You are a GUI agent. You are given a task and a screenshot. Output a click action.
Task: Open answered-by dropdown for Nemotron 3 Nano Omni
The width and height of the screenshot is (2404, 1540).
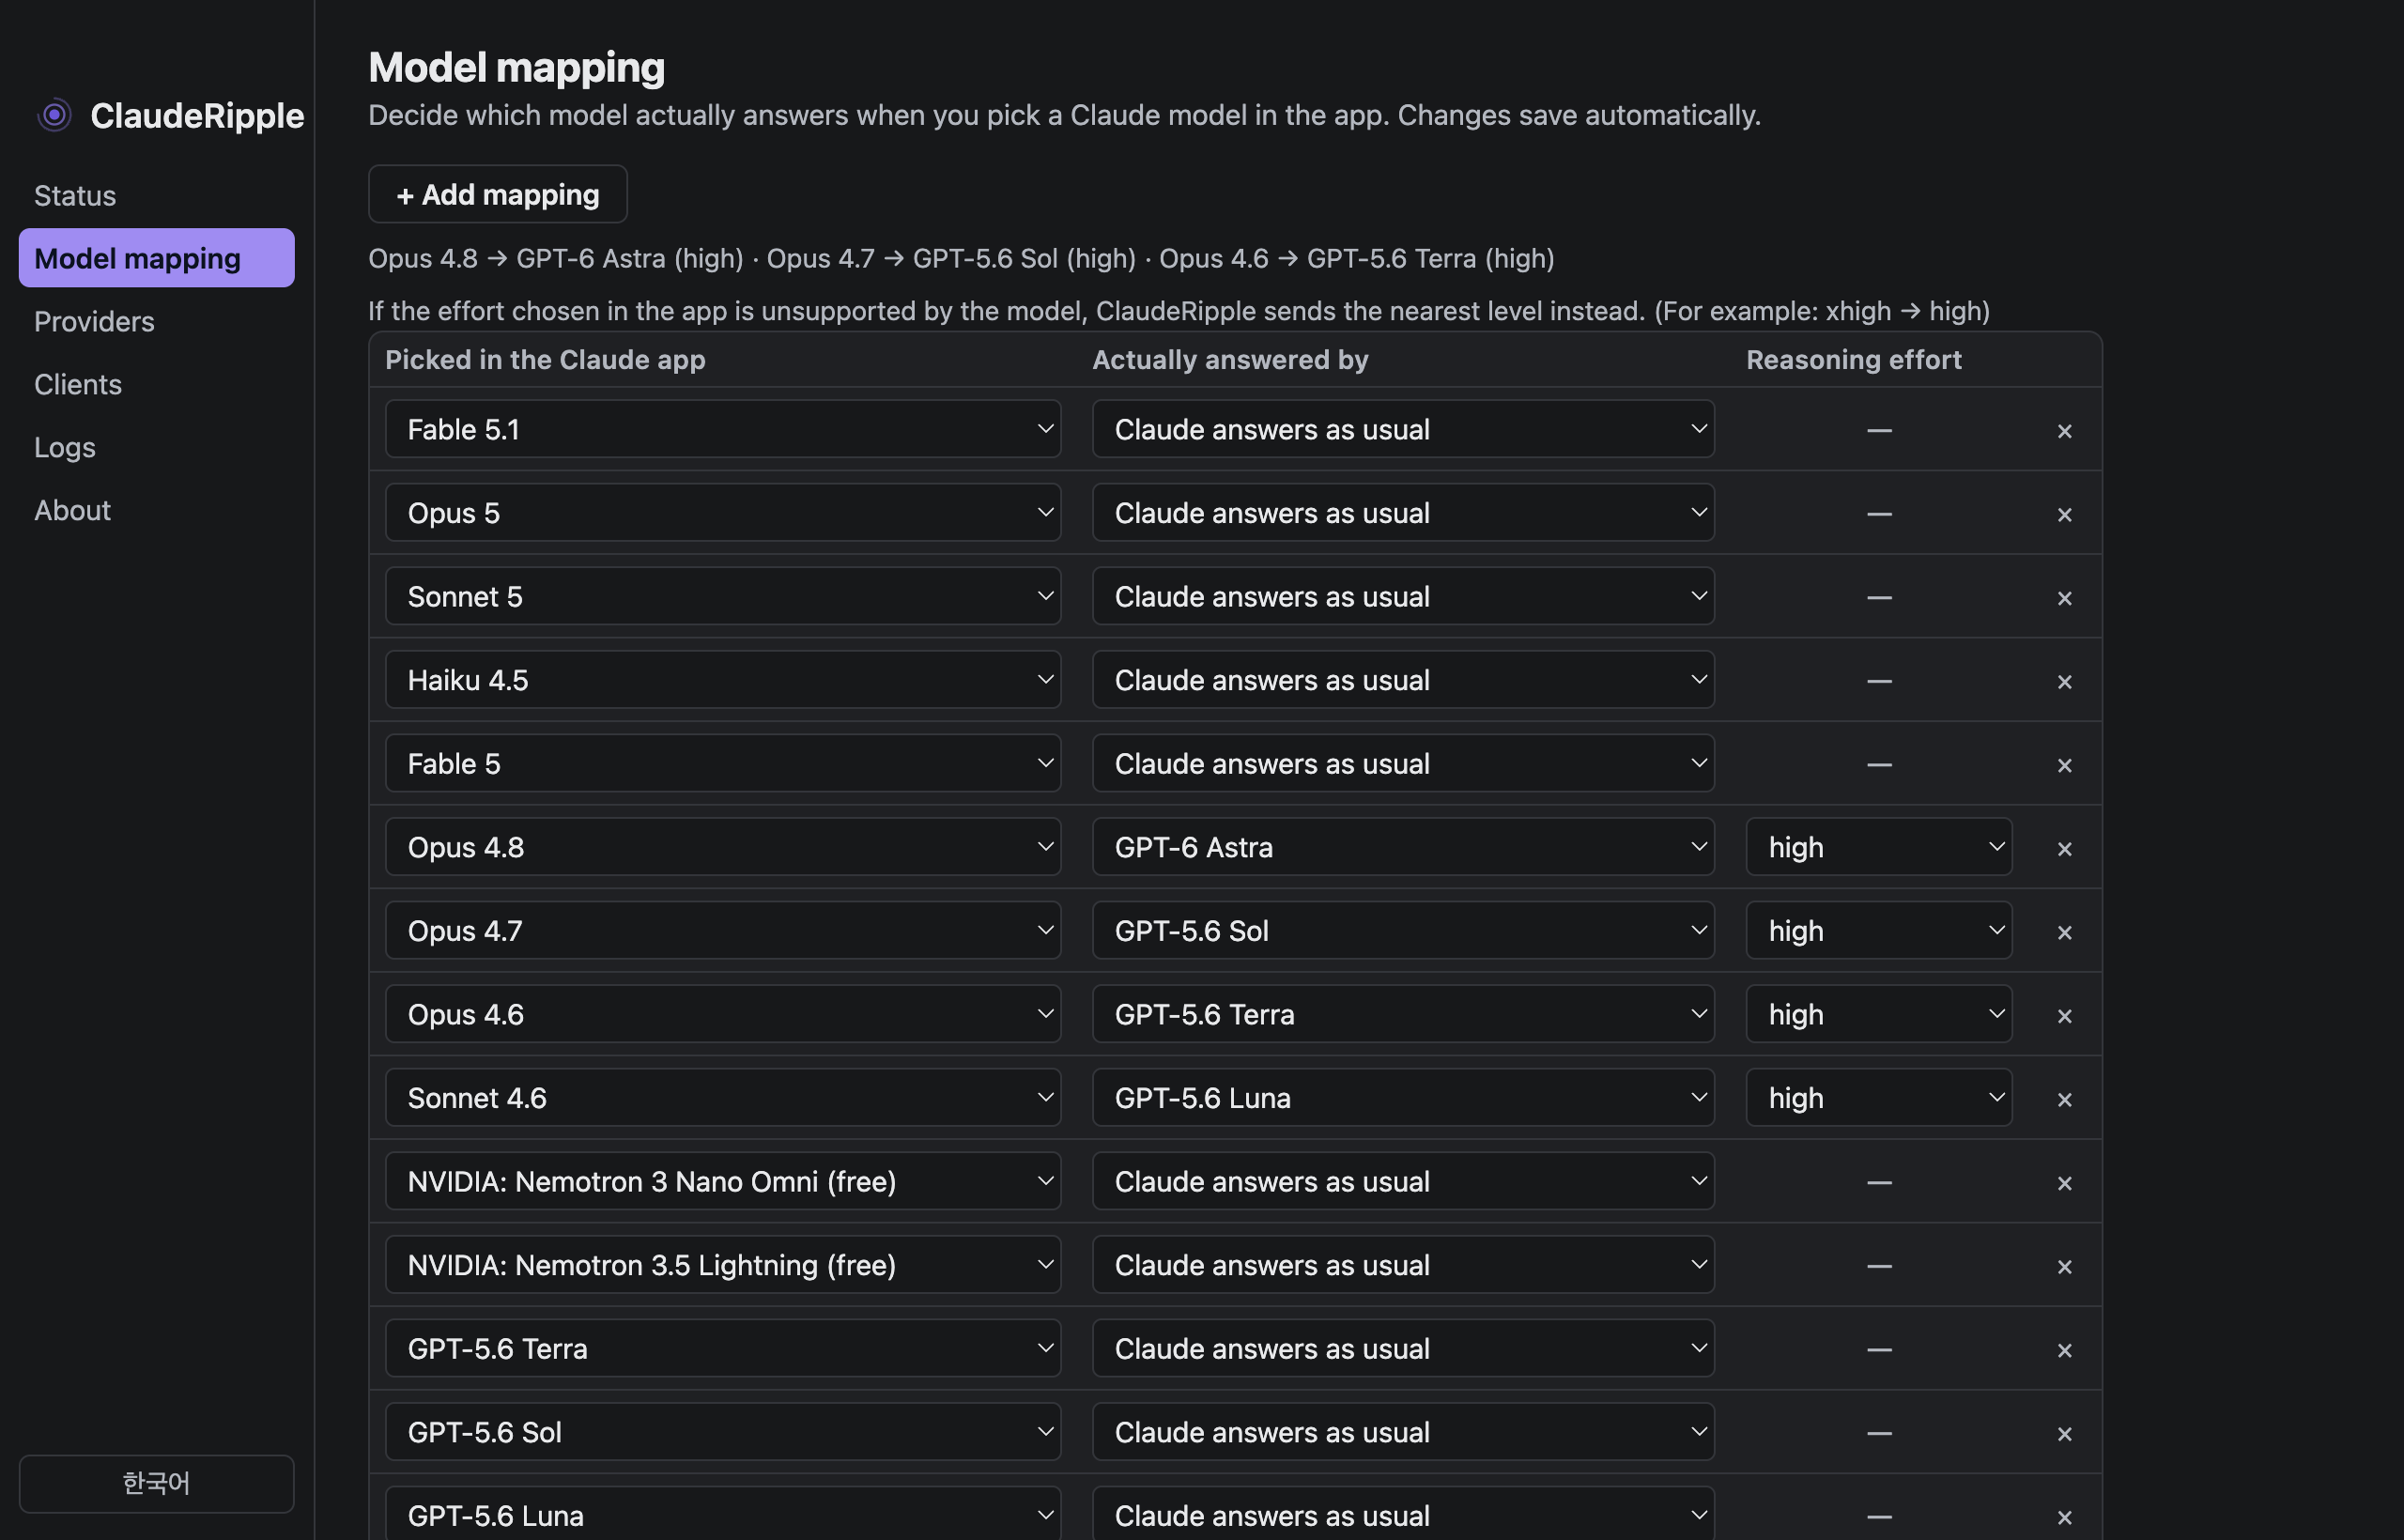1403,1181
